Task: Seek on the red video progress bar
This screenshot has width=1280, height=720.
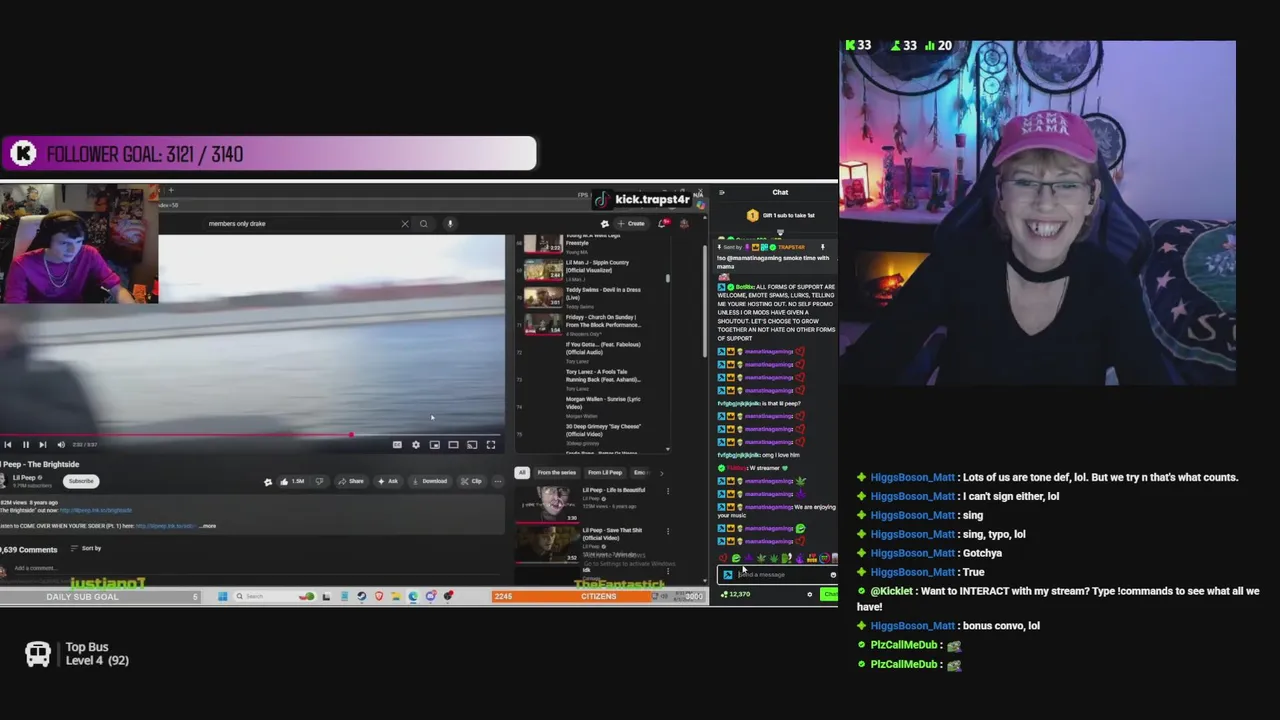Action: point(252,435)
